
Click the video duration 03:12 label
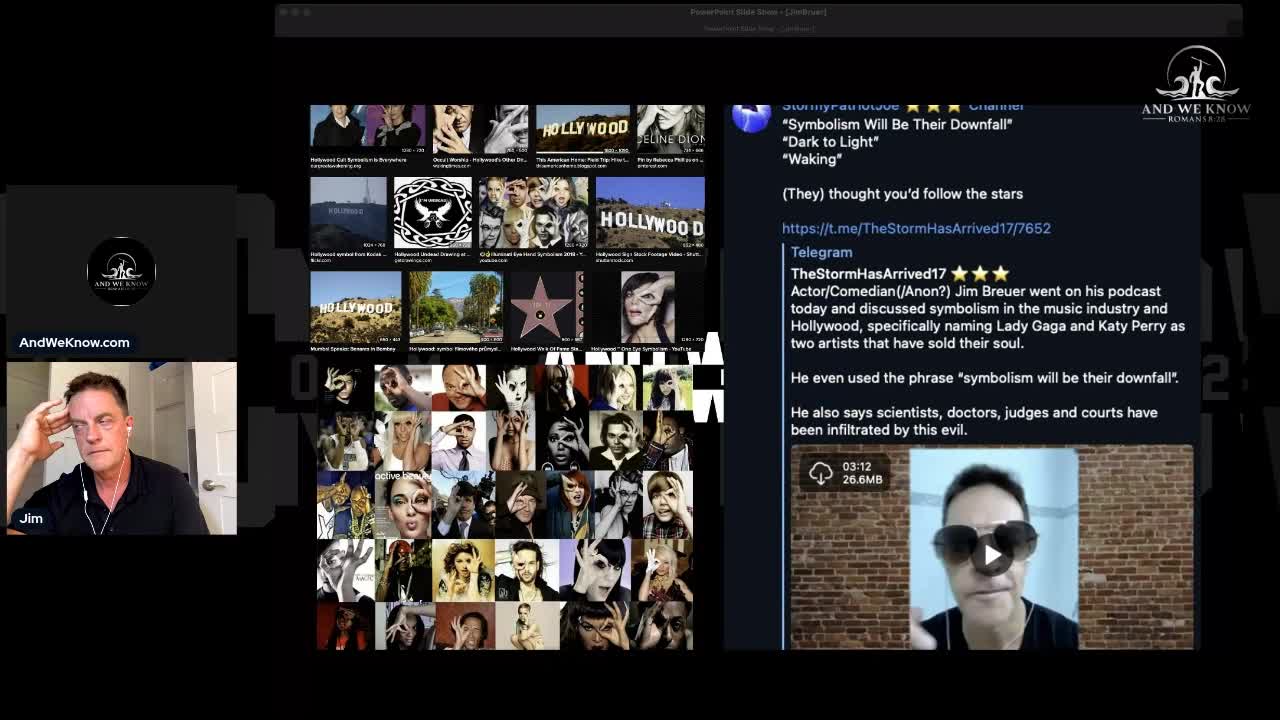tap(857, 466)
